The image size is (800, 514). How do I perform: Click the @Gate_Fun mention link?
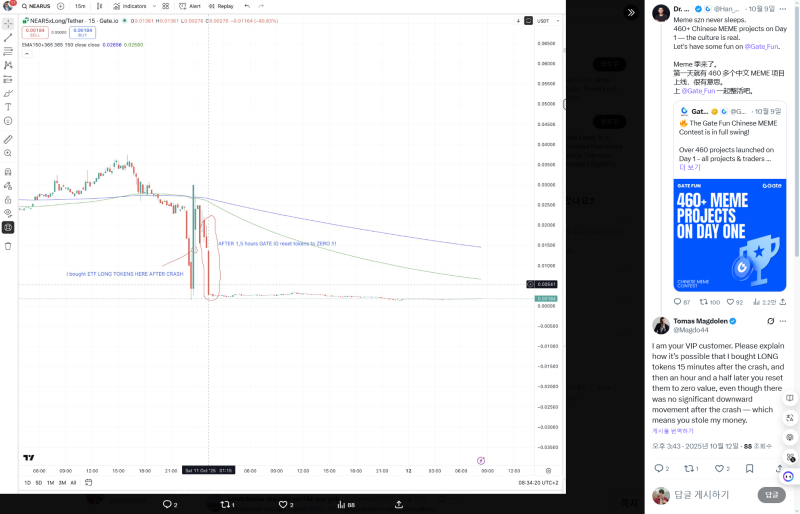point(761,46)
